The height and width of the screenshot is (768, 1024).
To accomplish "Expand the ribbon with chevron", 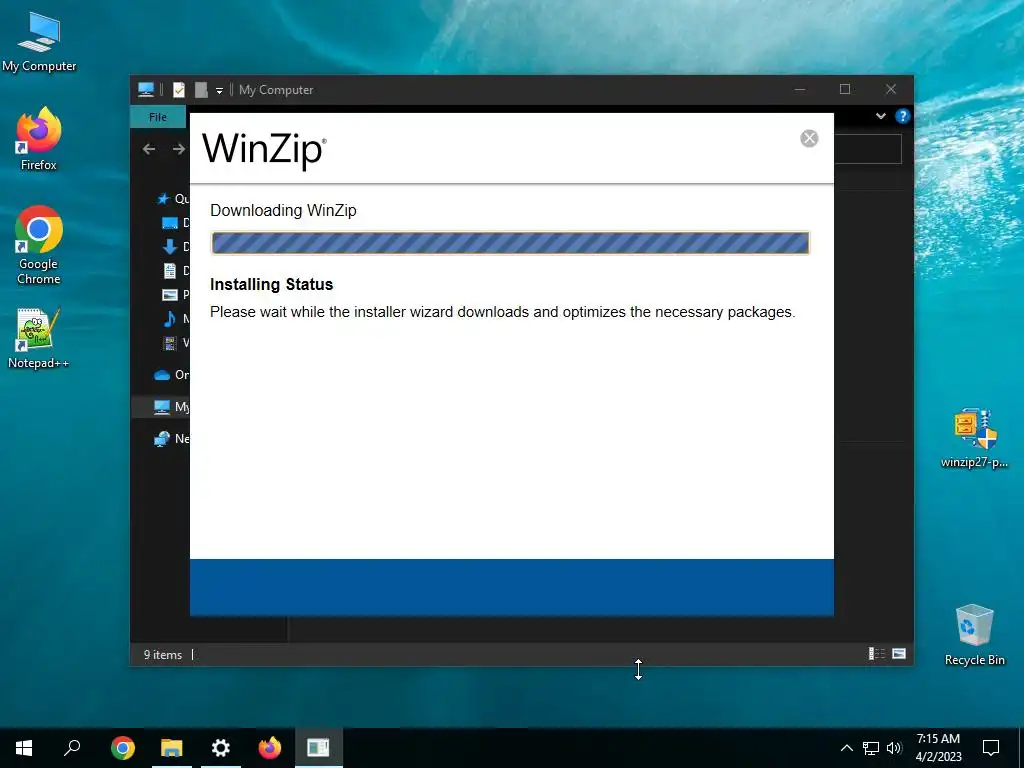I will 880,116.
